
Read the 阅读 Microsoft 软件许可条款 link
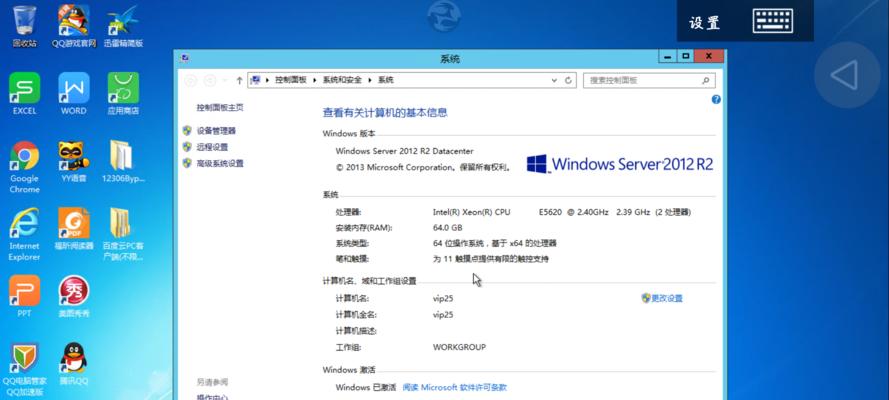pos(454,388)
